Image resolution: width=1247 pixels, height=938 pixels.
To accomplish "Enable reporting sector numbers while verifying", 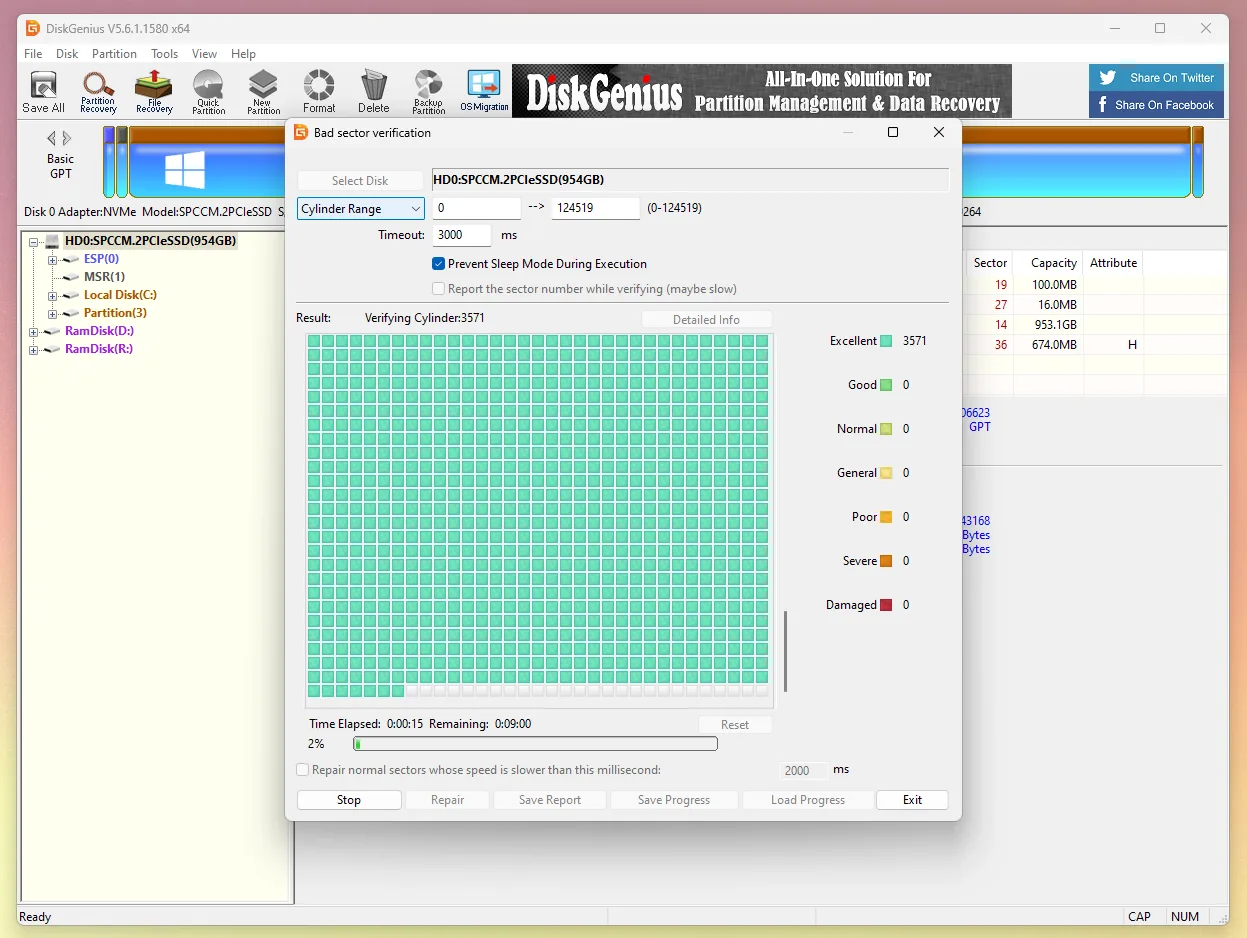I will pos(438,289).
